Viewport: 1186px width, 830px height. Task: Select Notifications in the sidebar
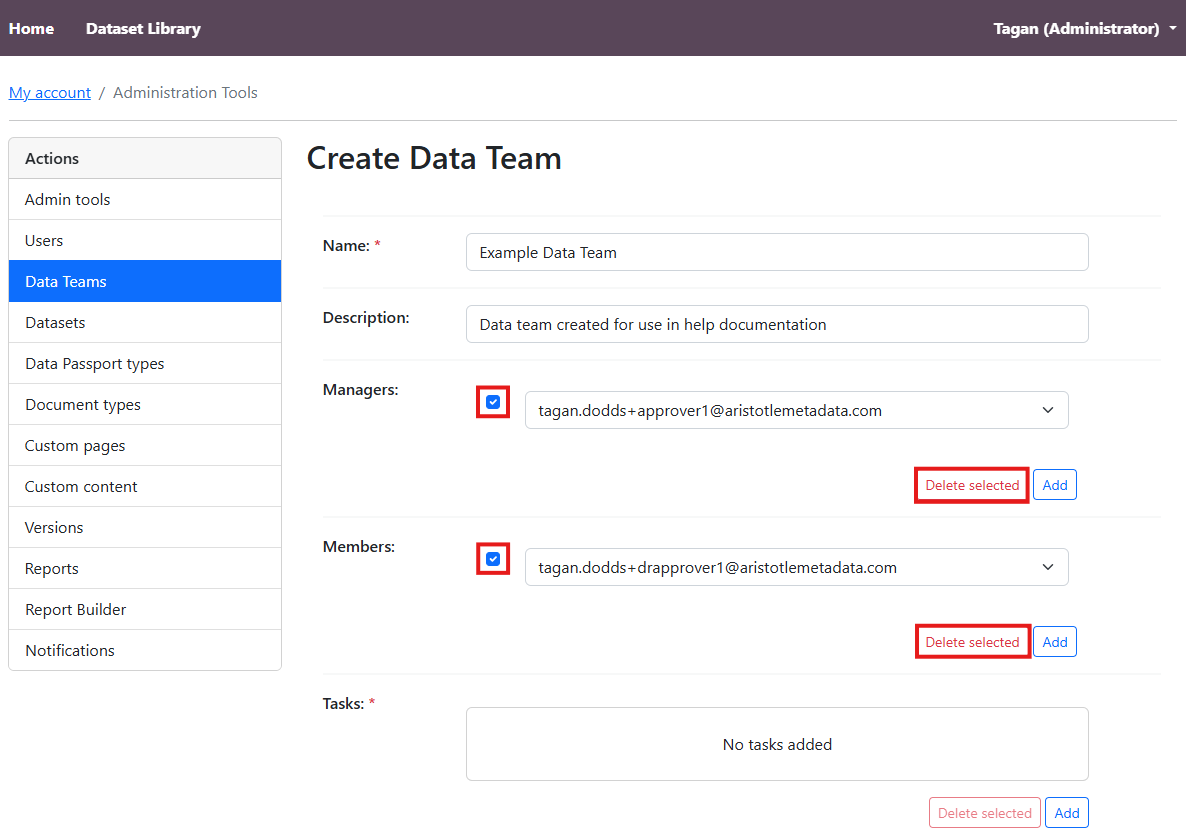[x=70, y=651]
